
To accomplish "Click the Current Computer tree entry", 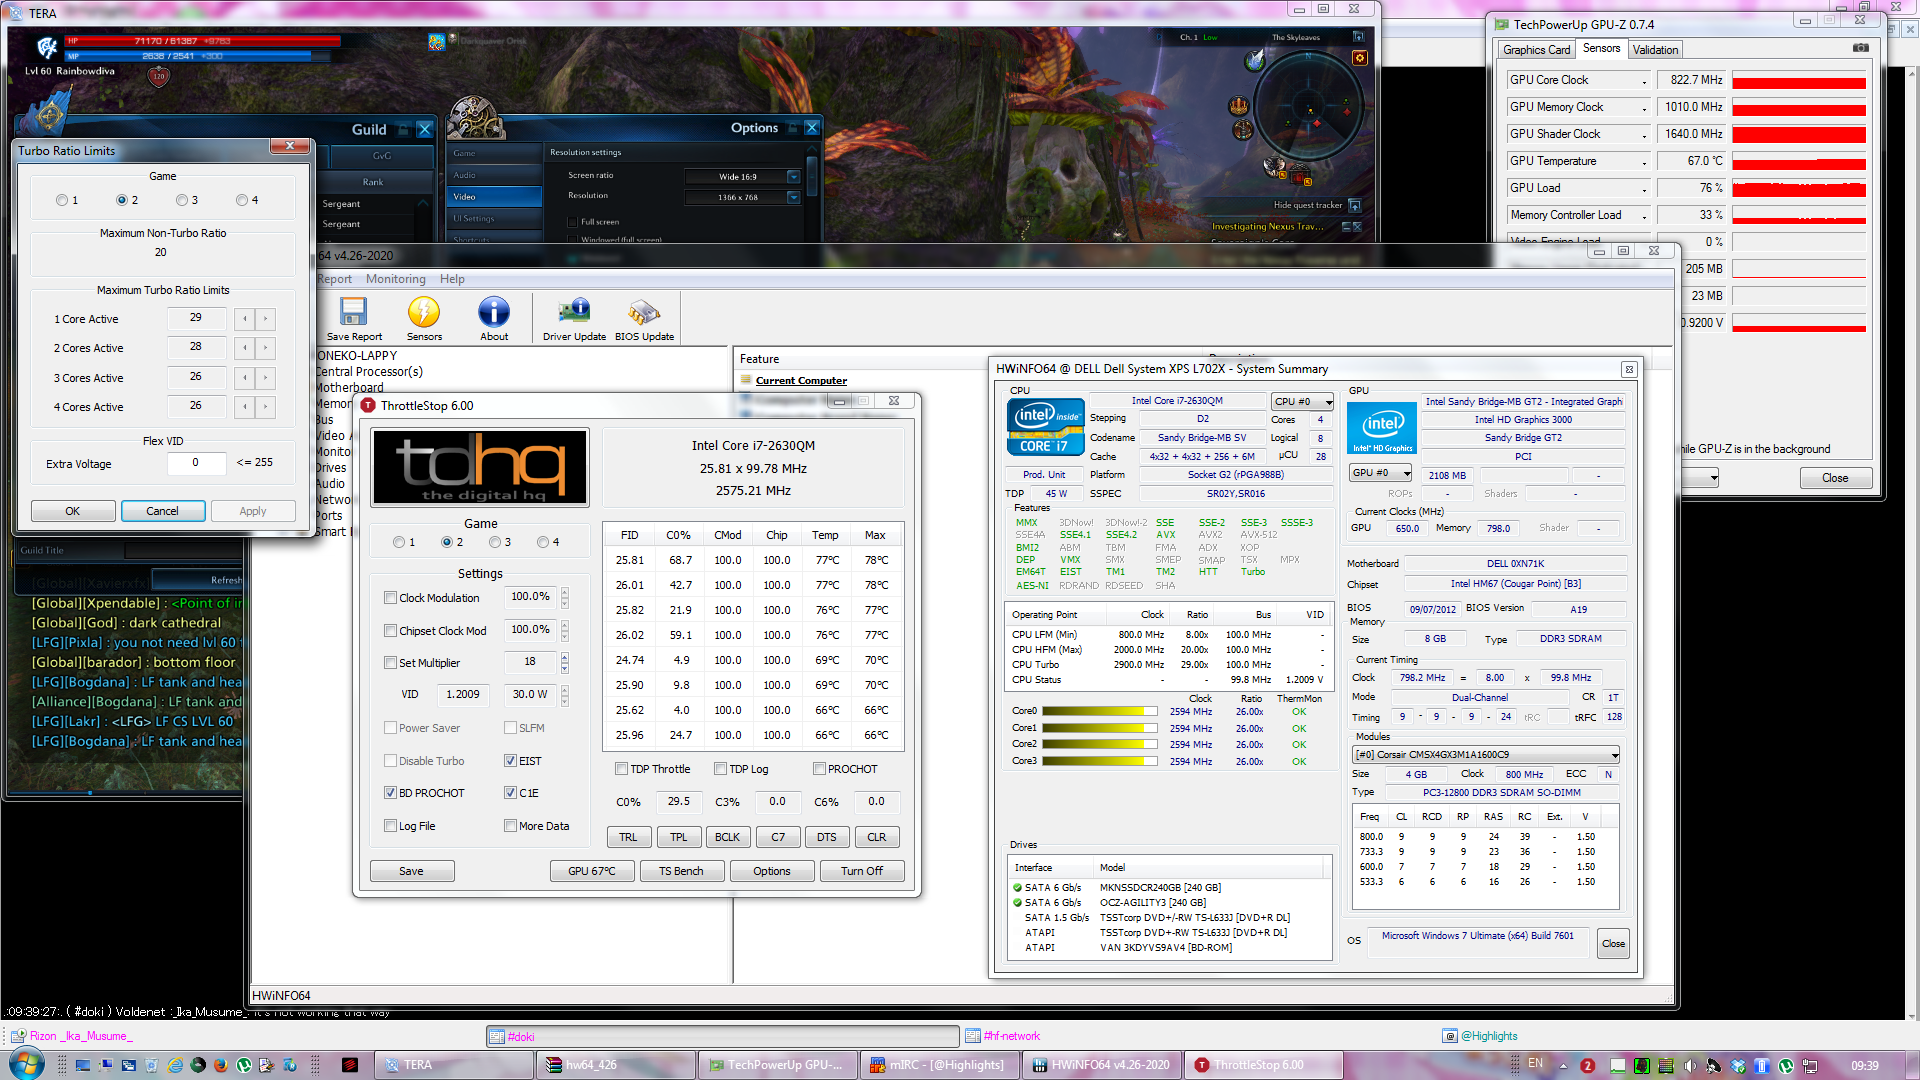I will pyautogui.click(x=801, y=380).
